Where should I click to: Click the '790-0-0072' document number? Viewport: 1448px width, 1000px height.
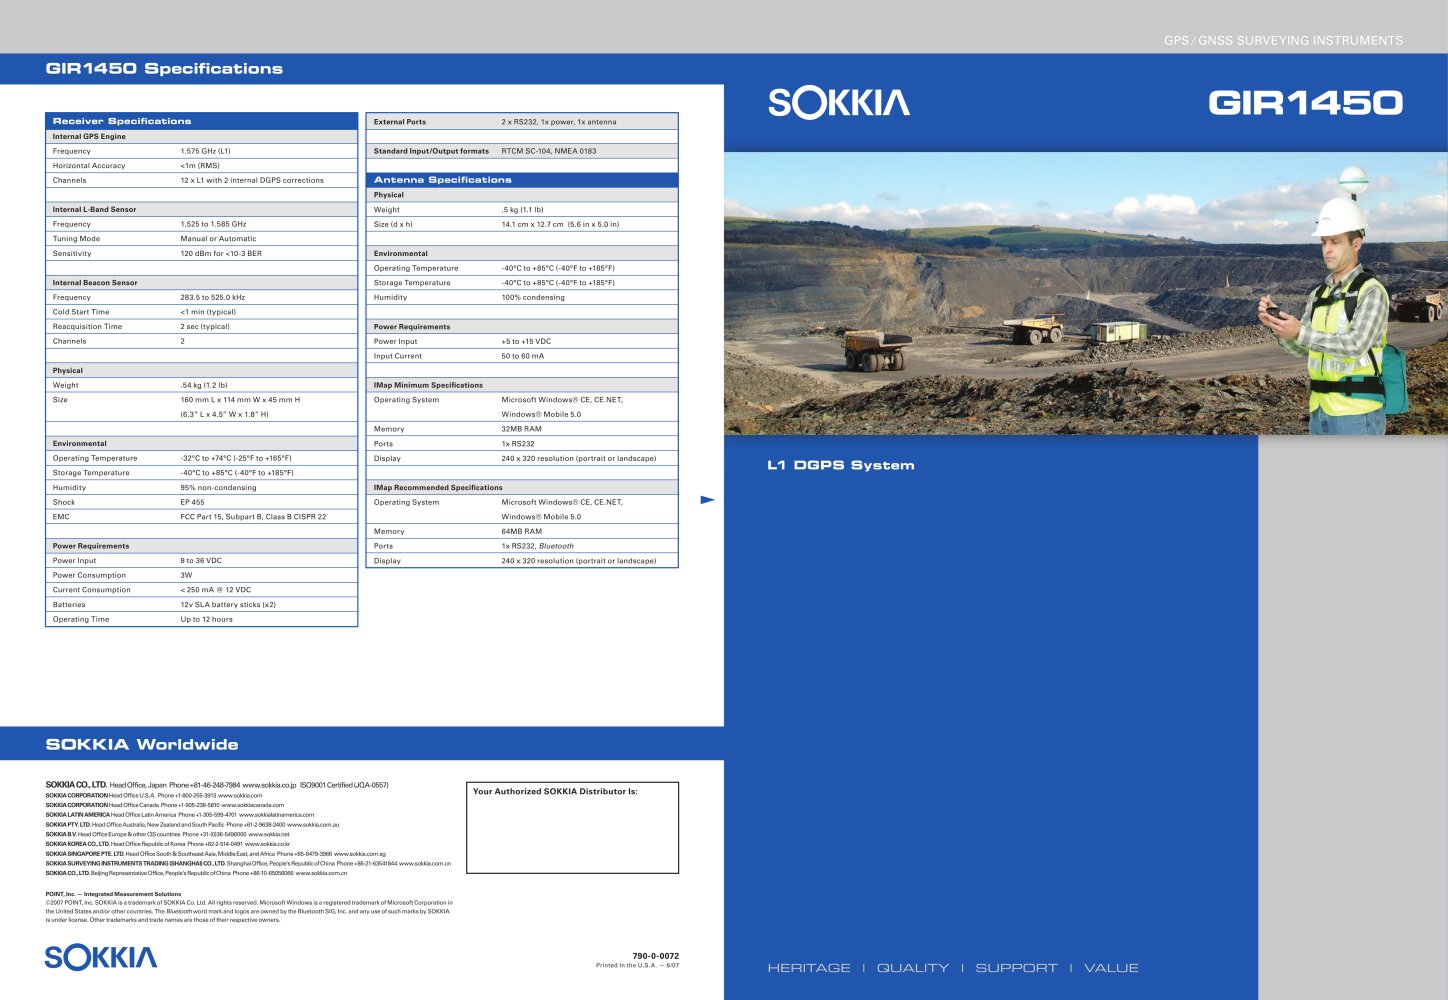(656, 956)
